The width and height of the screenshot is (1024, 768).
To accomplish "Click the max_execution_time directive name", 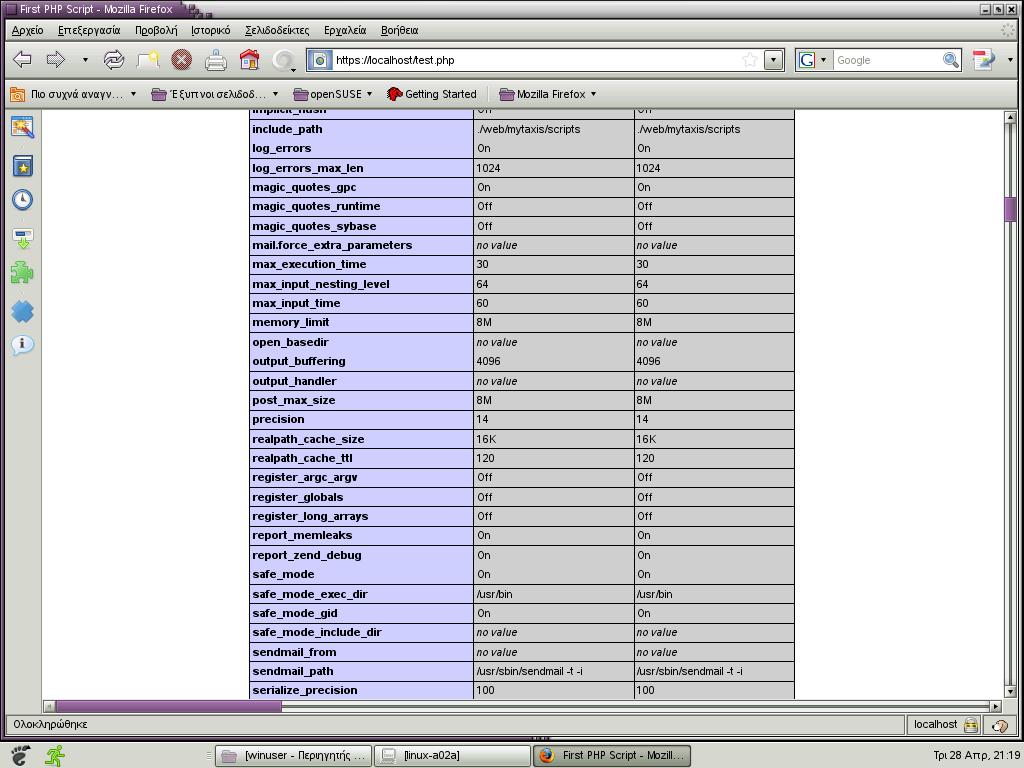I will point(309,264).
